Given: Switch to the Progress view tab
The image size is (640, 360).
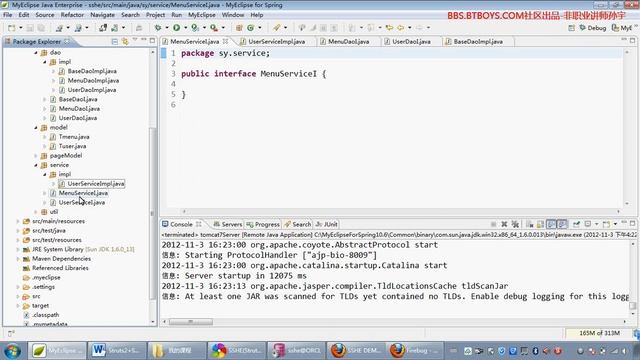Looking at the screenshot, I should click(x=263, y=224).
